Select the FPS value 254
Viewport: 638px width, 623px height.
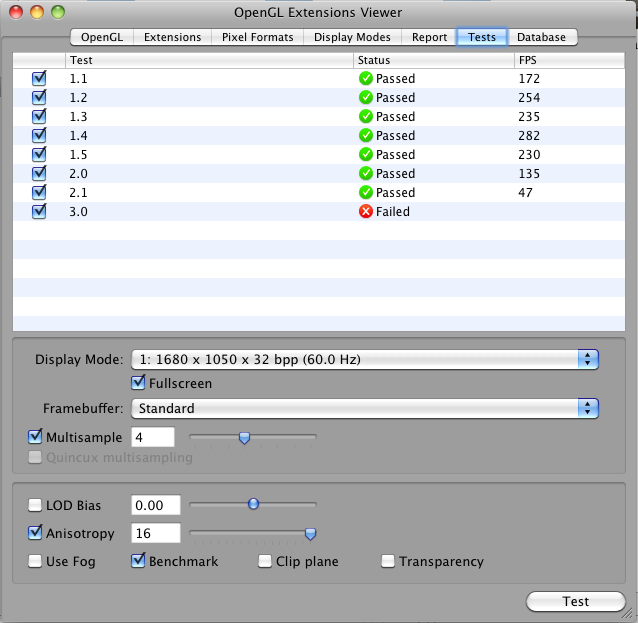pos(529,97)
